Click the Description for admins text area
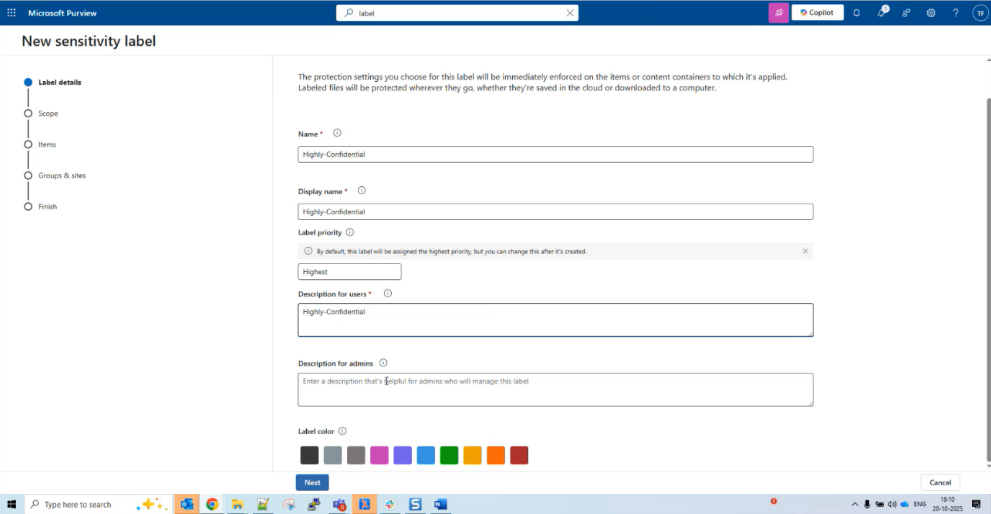 [x=555, y=389]
